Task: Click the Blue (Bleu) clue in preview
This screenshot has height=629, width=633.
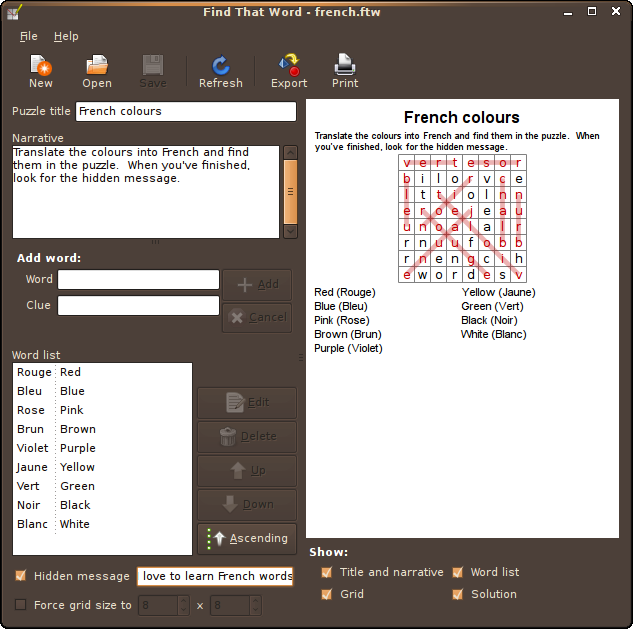Action: 341,306
